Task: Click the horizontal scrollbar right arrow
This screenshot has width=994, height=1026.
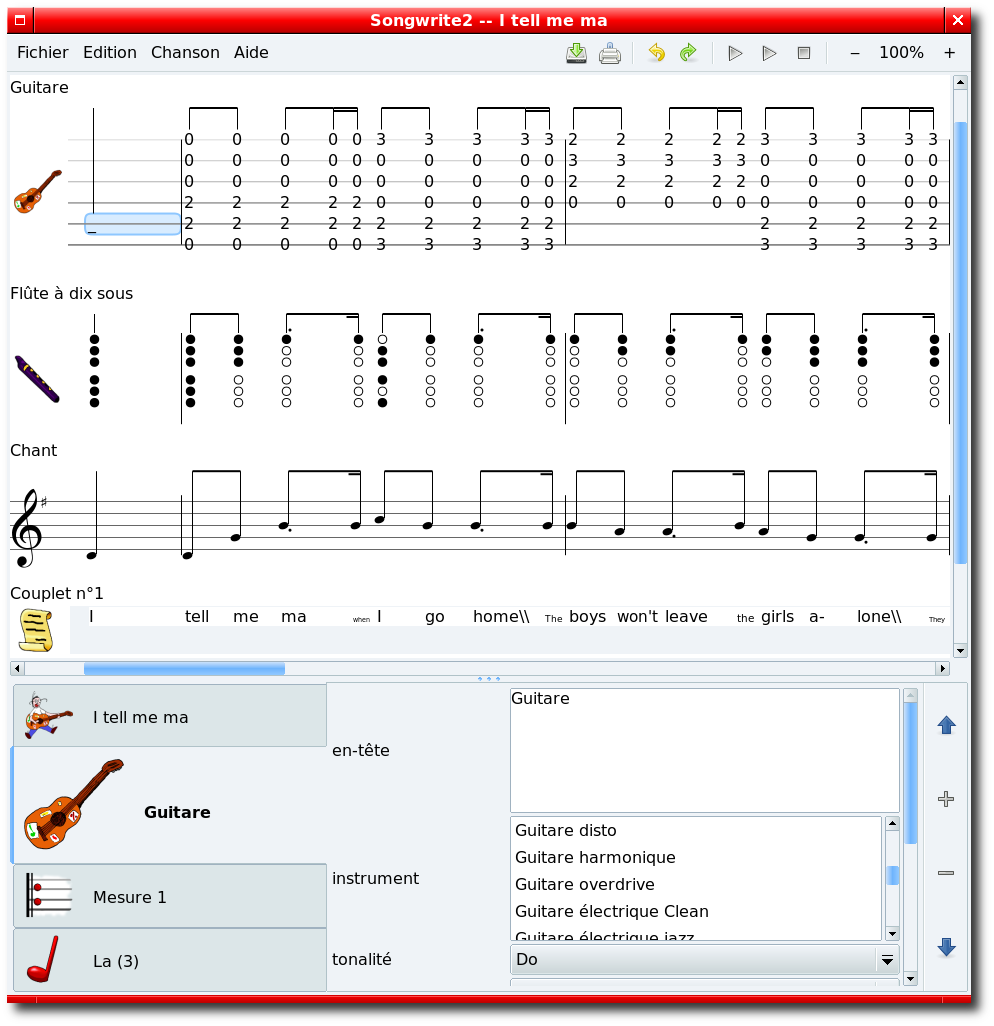Action: click(942, 668)
